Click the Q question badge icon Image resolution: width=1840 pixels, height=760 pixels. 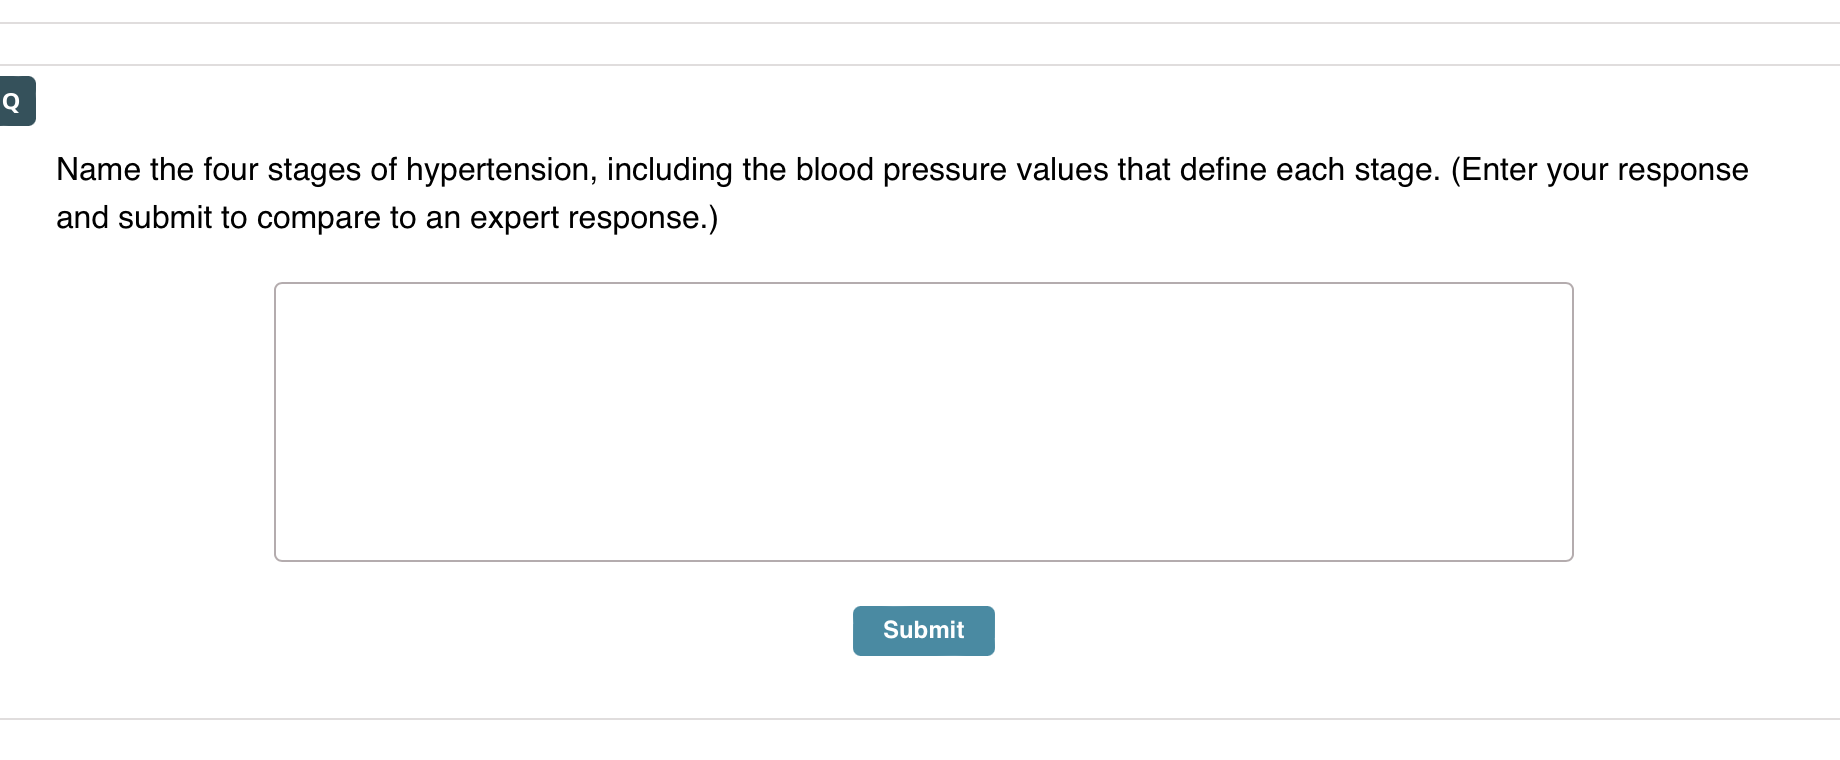pos(15,101)
